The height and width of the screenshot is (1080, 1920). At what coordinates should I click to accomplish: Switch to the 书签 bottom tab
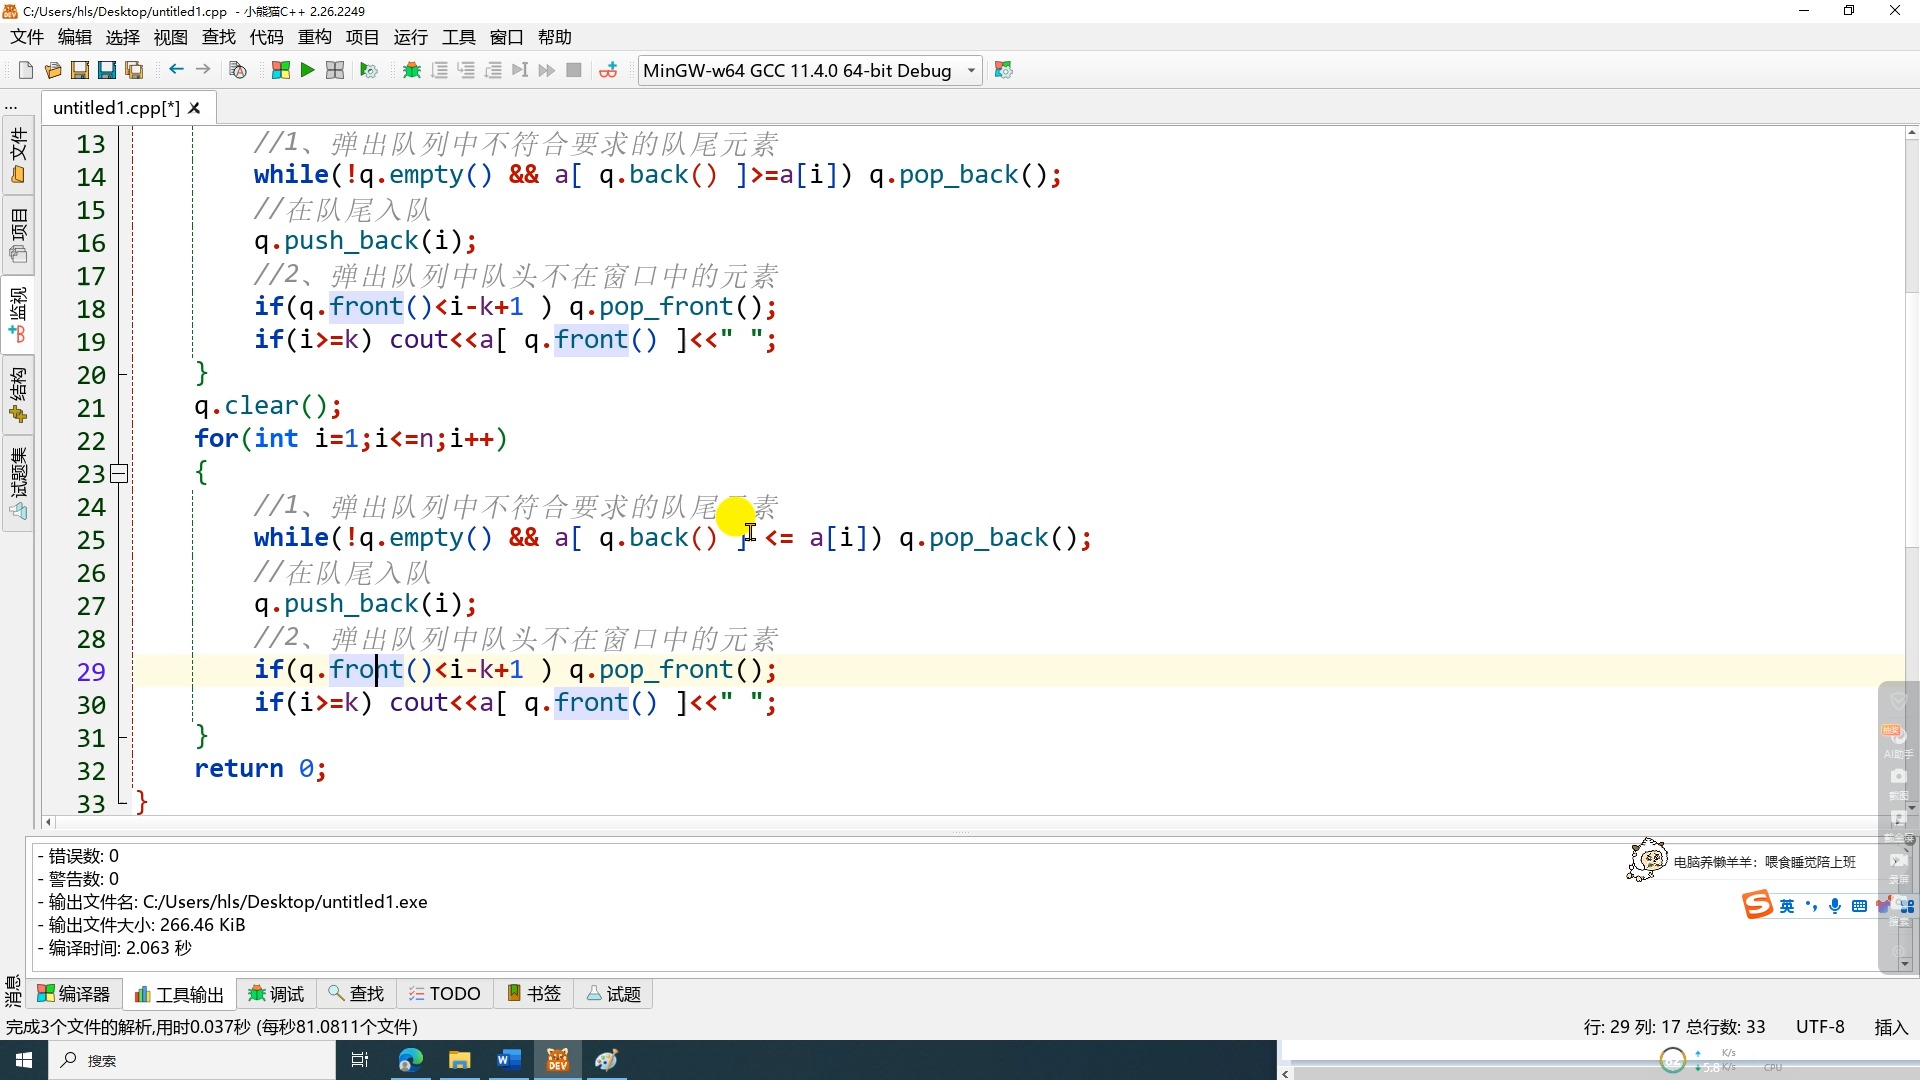coord(535,994)
